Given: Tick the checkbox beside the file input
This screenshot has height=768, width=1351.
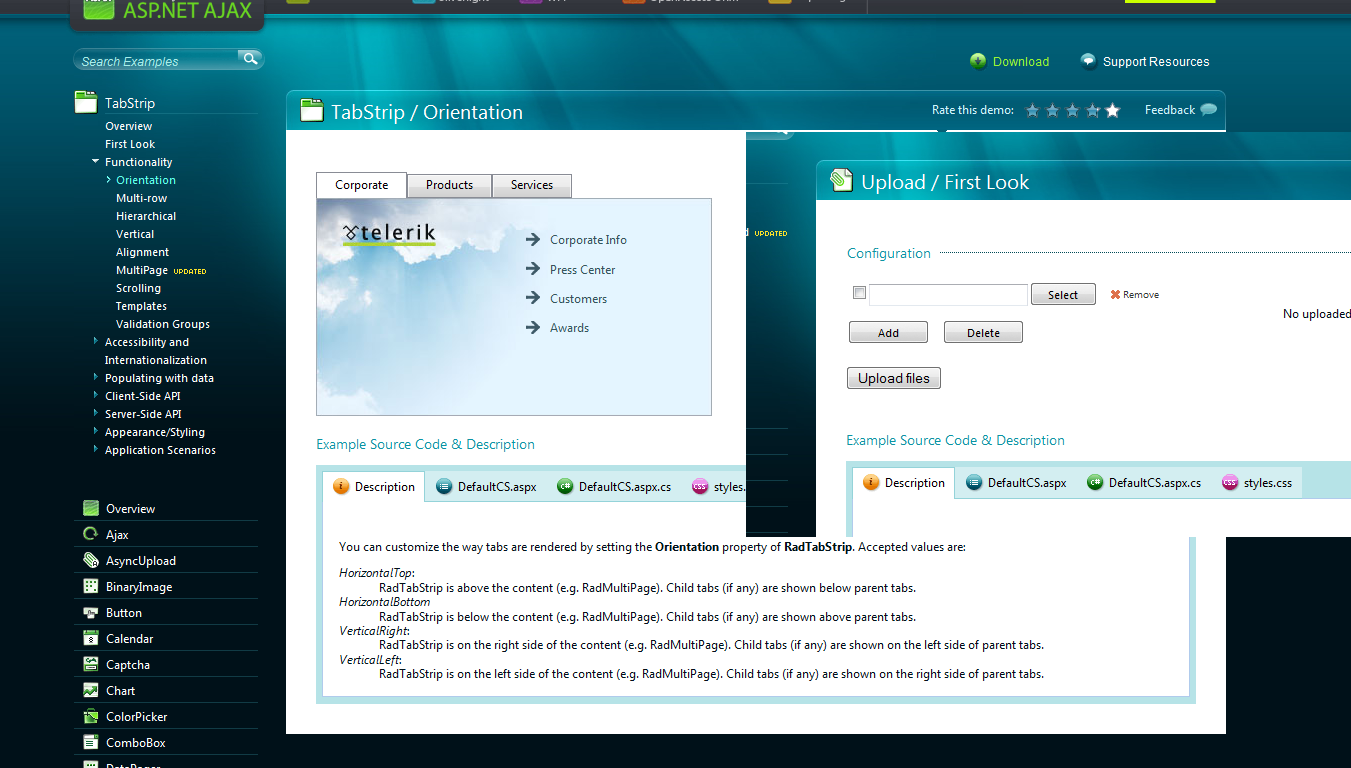Looking at the screenshot, I should (859, 293).
